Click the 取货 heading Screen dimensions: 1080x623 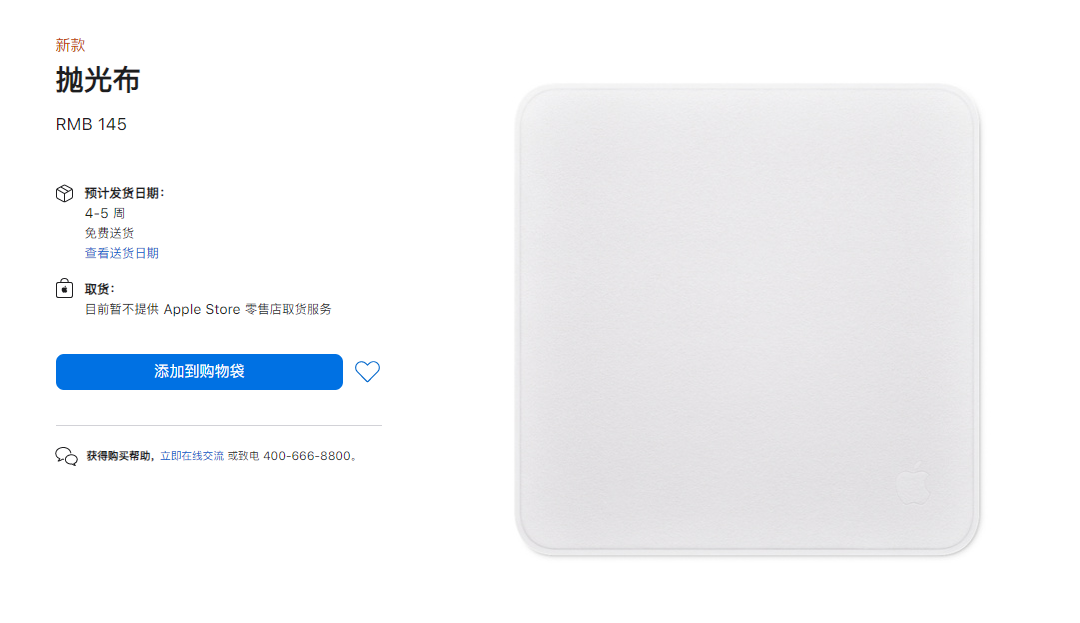(99, 289)
